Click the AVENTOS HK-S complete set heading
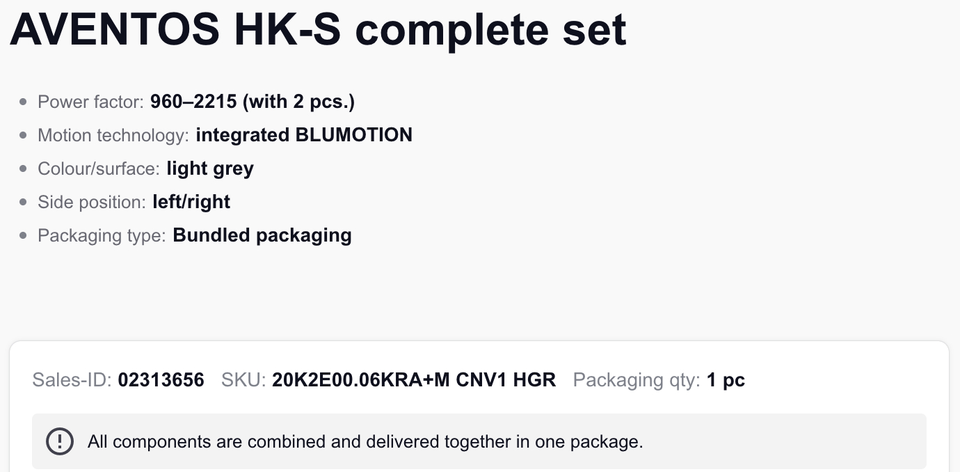 point(318,30)
